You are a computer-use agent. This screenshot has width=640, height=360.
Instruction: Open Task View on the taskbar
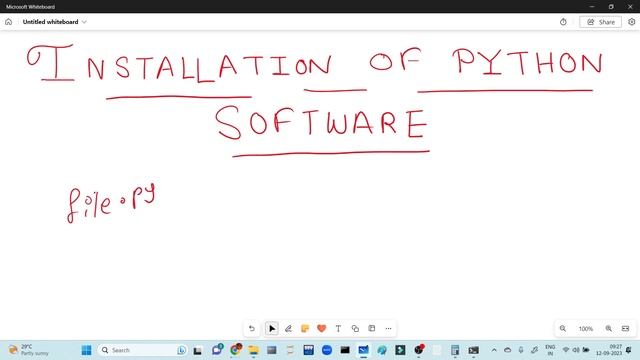198,350
